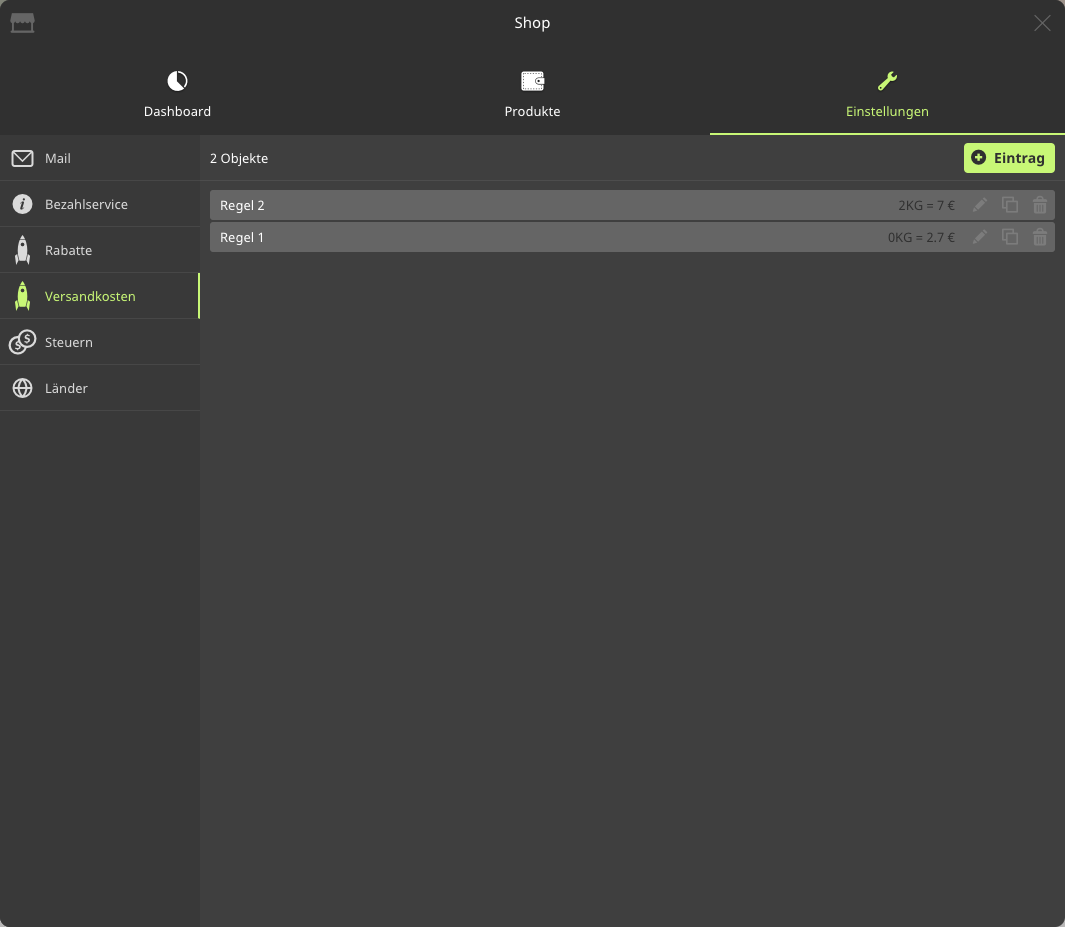Switch to the Produkte tab
The width and height of the screenshot is (1065, 927).
point(532,95)
